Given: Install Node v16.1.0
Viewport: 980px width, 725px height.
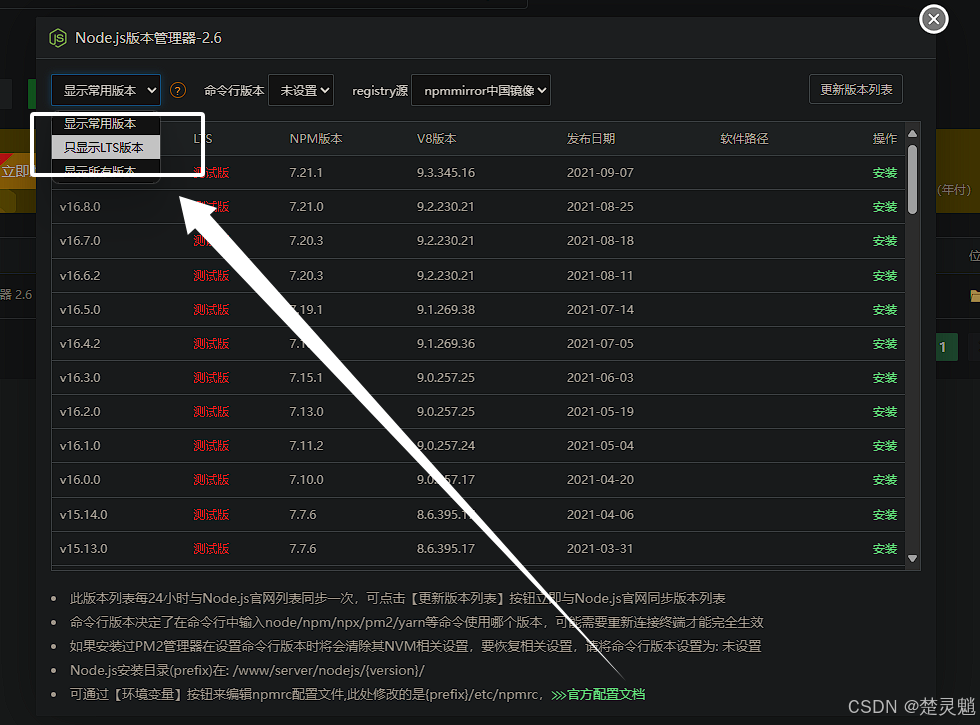Looking at the screenshot, I should pyautogui.click(x=884, y=446).
